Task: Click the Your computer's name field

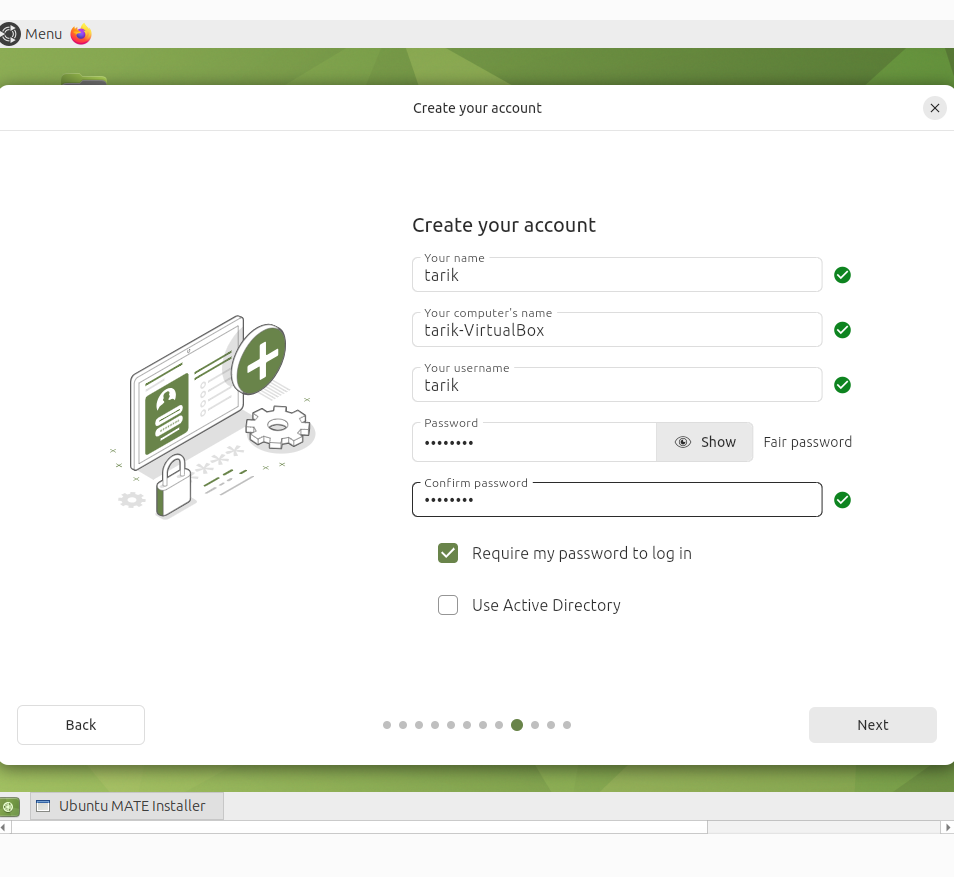Action: tap(617, 329)
